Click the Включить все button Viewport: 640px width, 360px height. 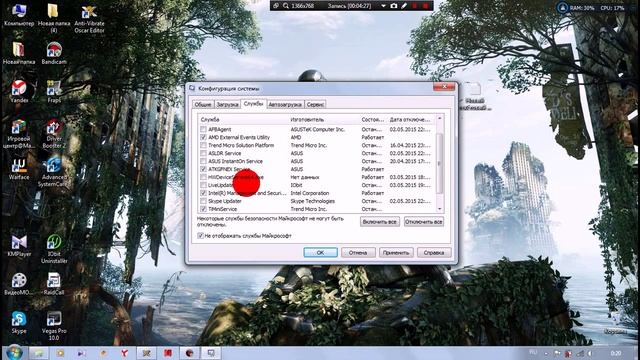(380, 222)
